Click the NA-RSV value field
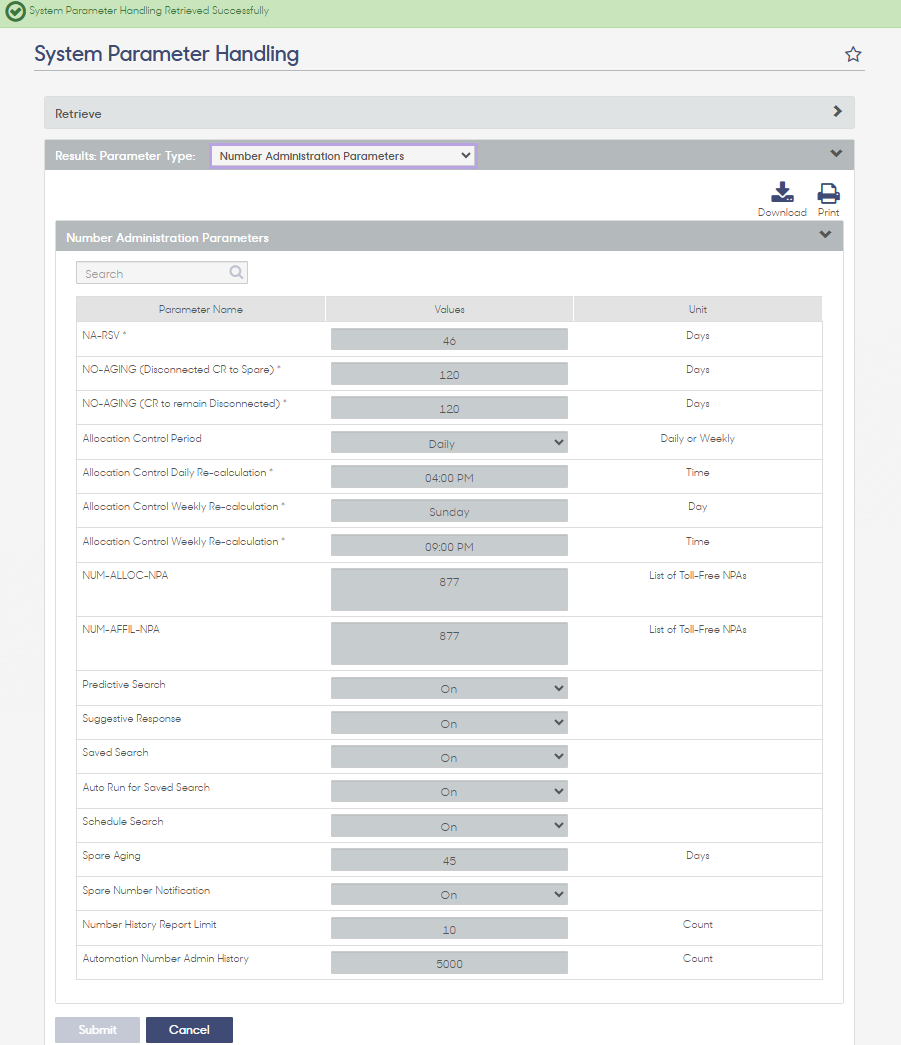The height and width of the screenshot is (1045, 901). [449, 339]
